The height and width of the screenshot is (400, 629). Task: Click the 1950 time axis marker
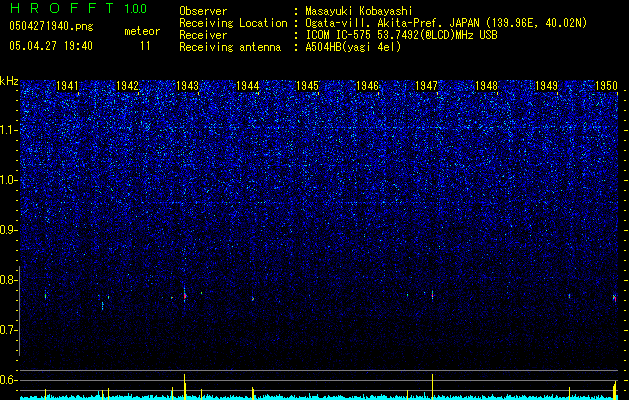606,85
